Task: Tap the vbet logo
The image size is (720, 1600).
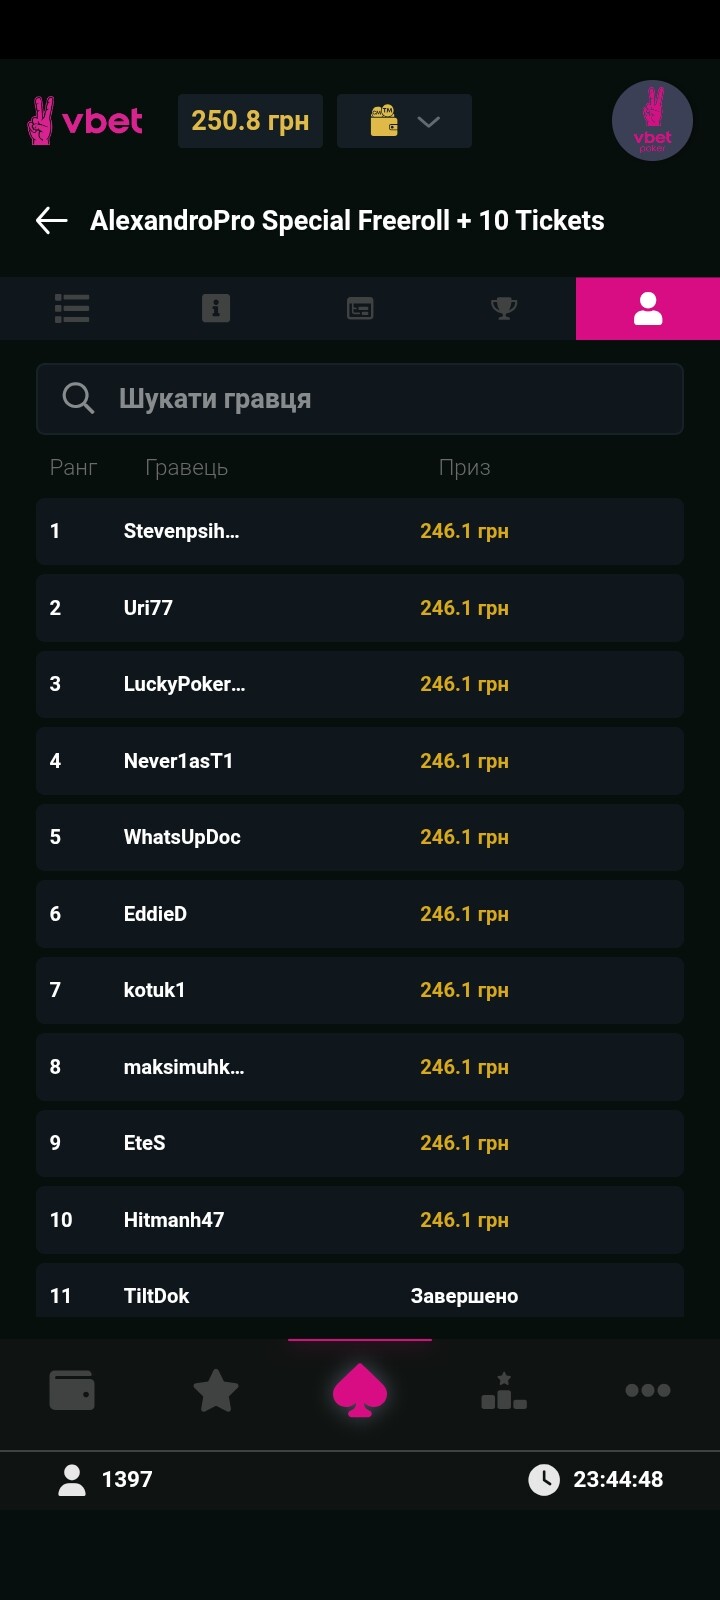Action: tap(86, 121)
